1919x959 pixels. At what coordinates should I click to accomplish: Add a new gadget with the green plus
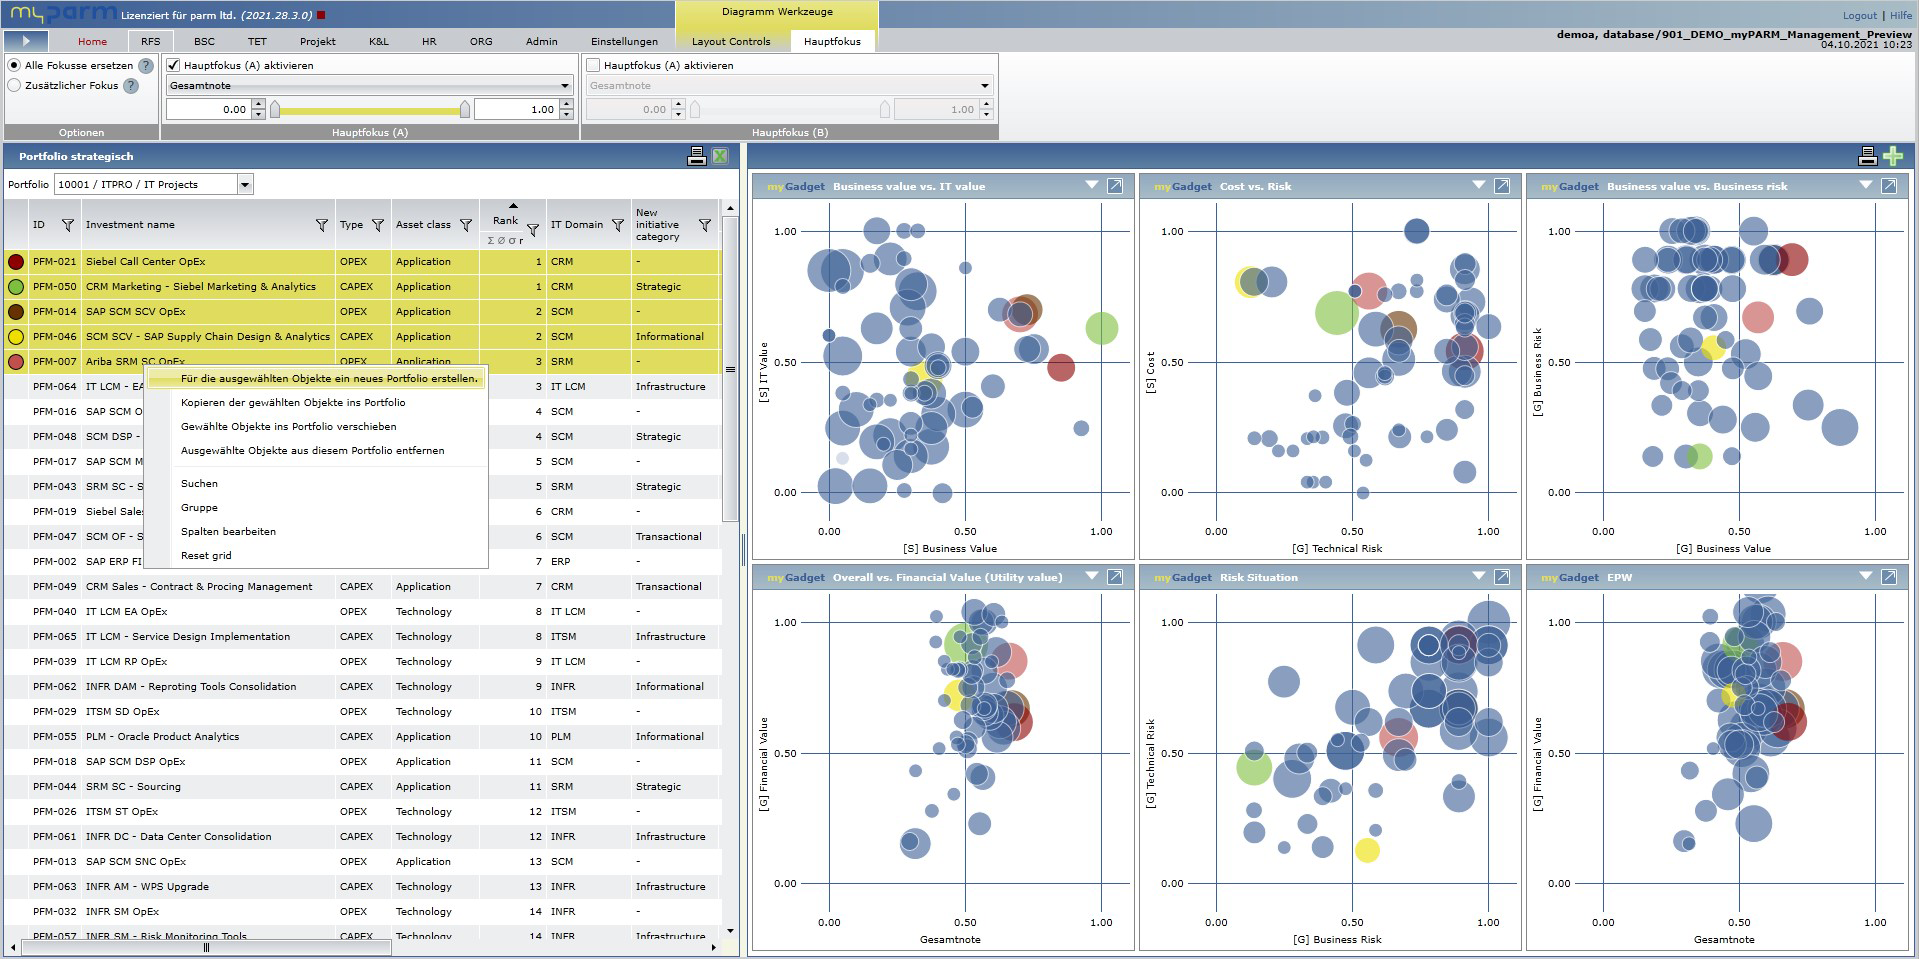click(x=1893, y=156)
